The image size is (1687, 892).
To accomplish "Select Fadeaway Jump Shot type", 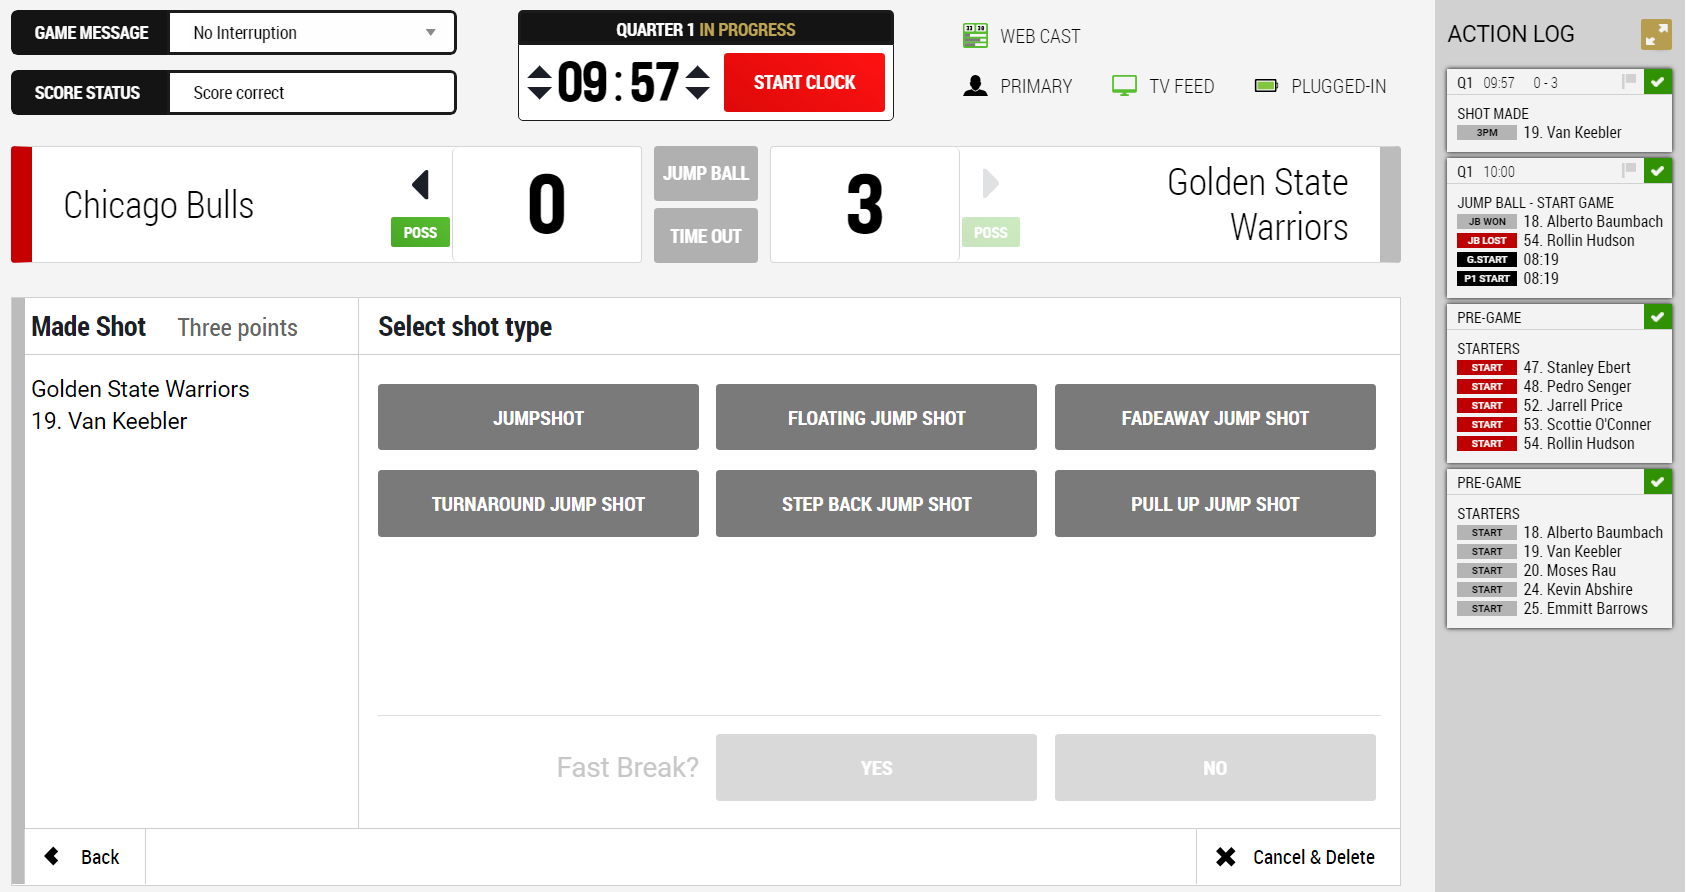I will click(1215, 417).
